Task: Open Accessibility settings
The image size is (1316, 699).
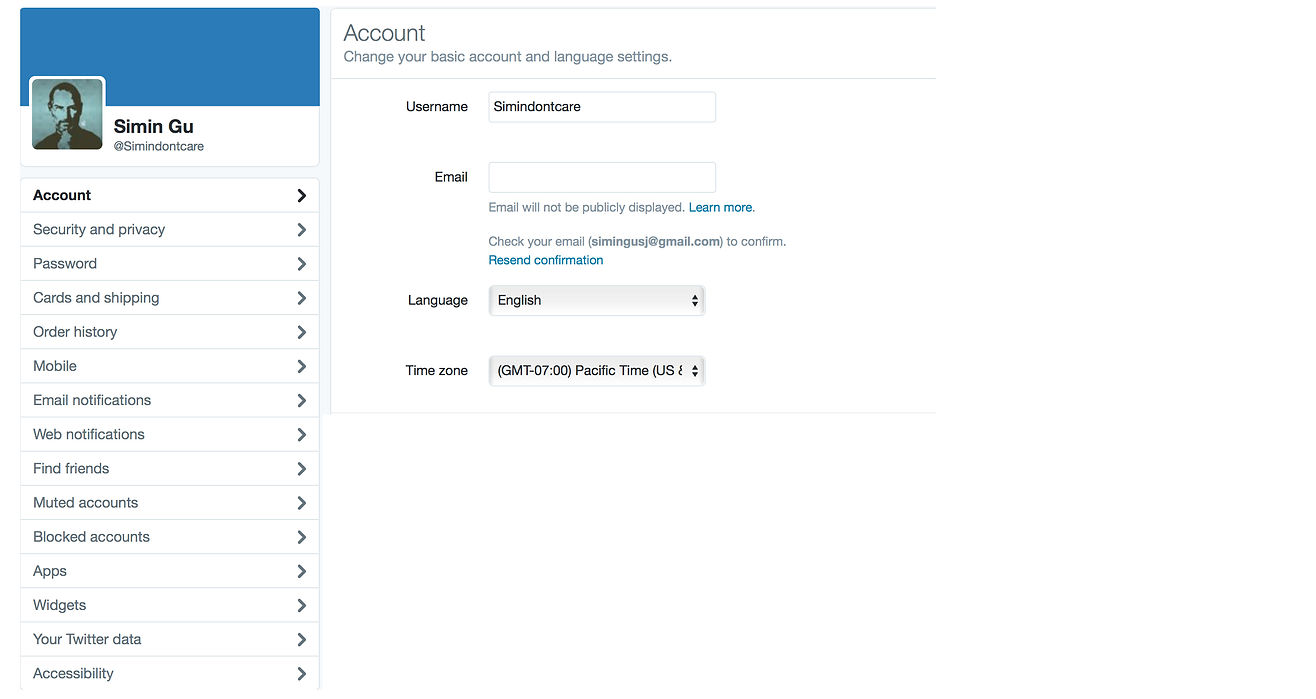Action: pos(170,673)
